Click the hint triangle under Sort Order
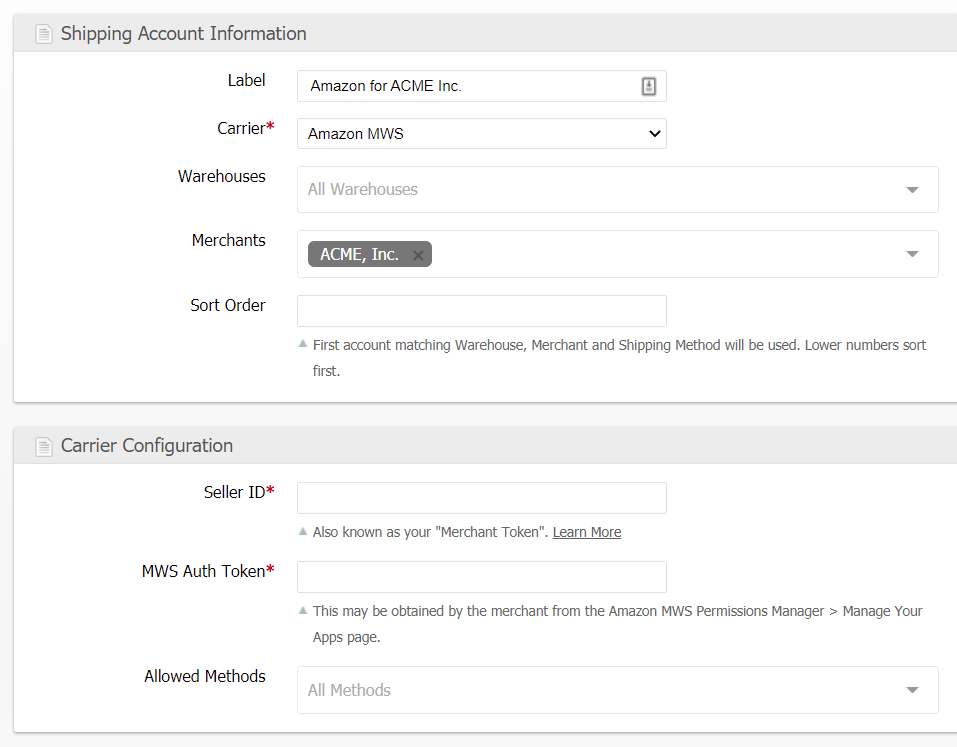Screen dimensions: 957x747 [x=303, y=344]
